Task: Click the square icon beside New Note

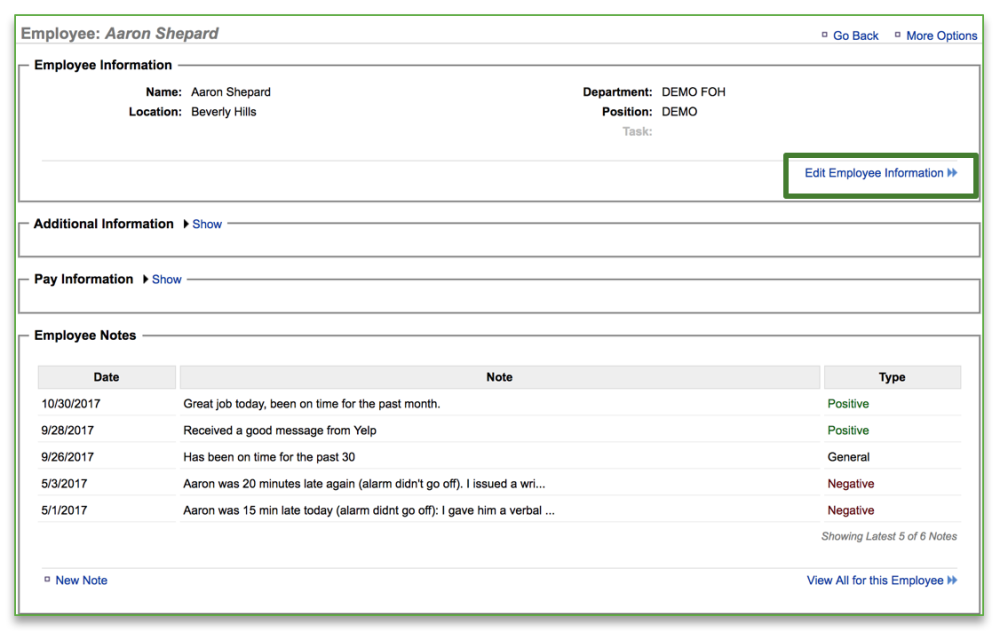Action: 45,580
